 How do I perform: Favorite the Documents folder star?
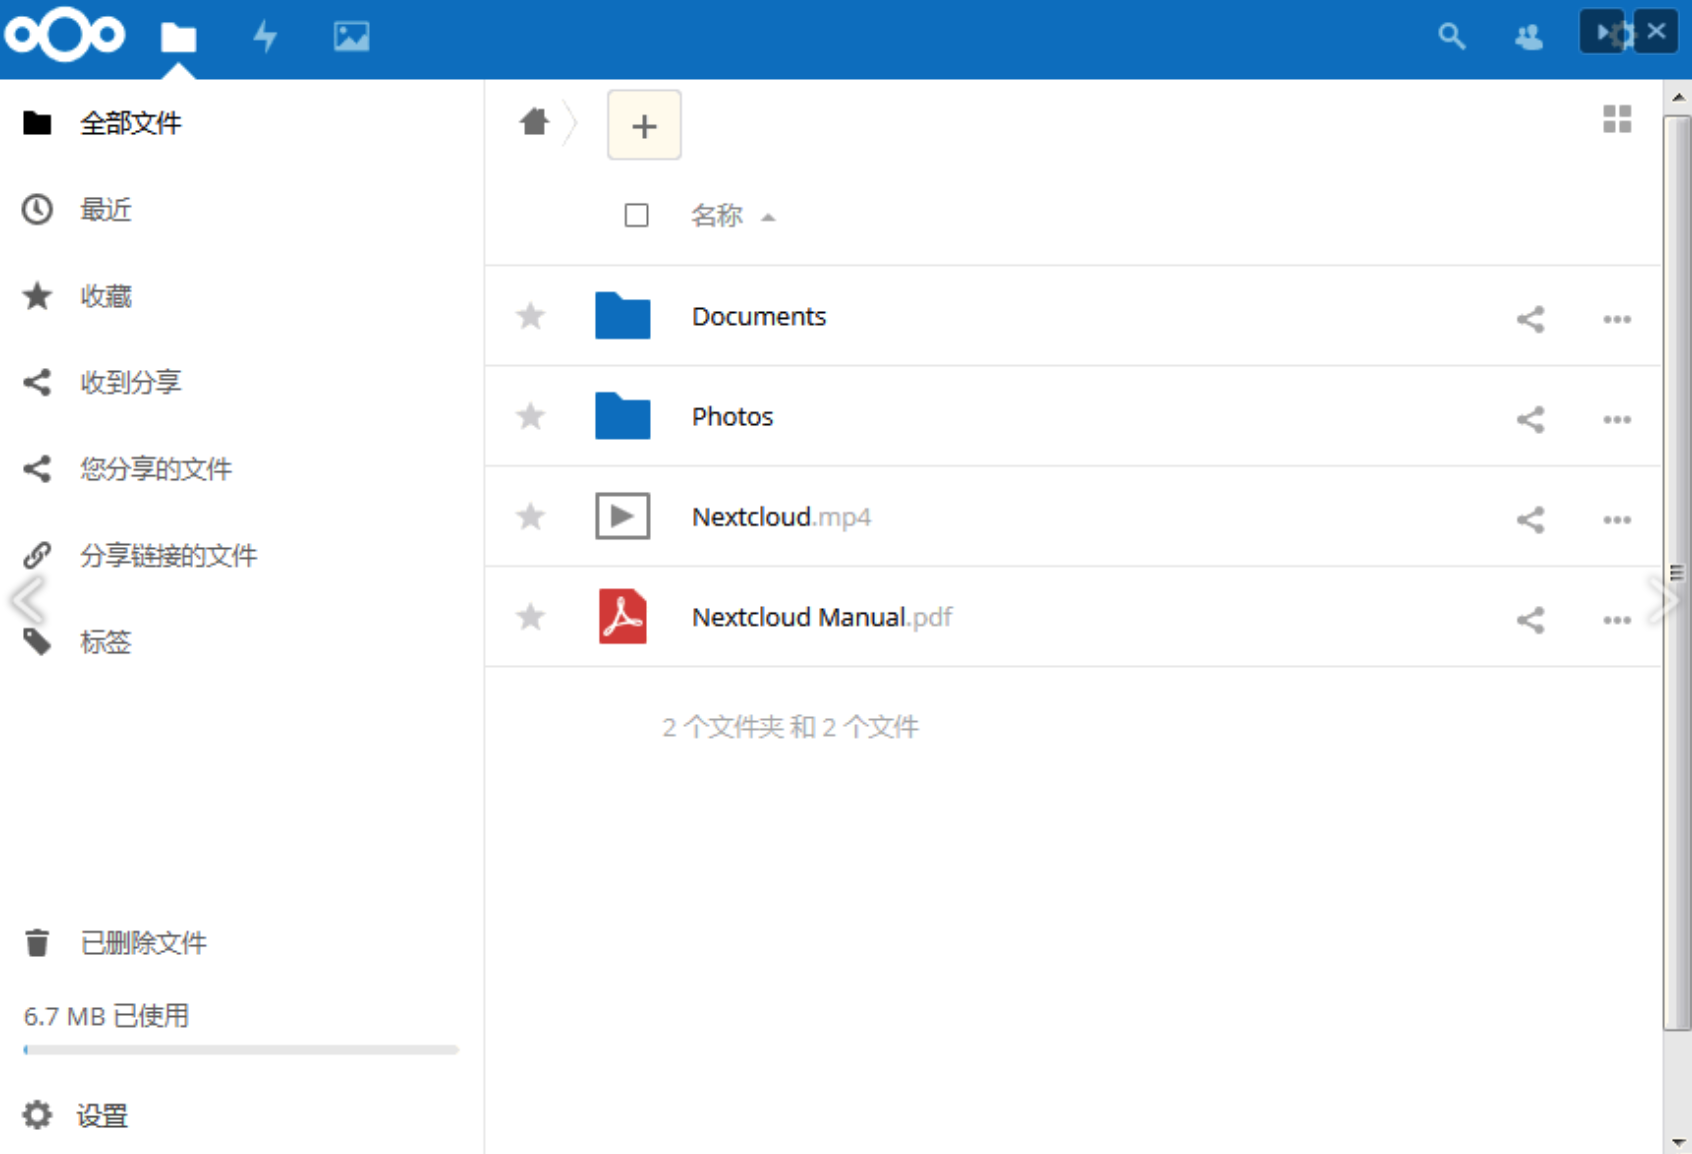(x=530, y=316)
